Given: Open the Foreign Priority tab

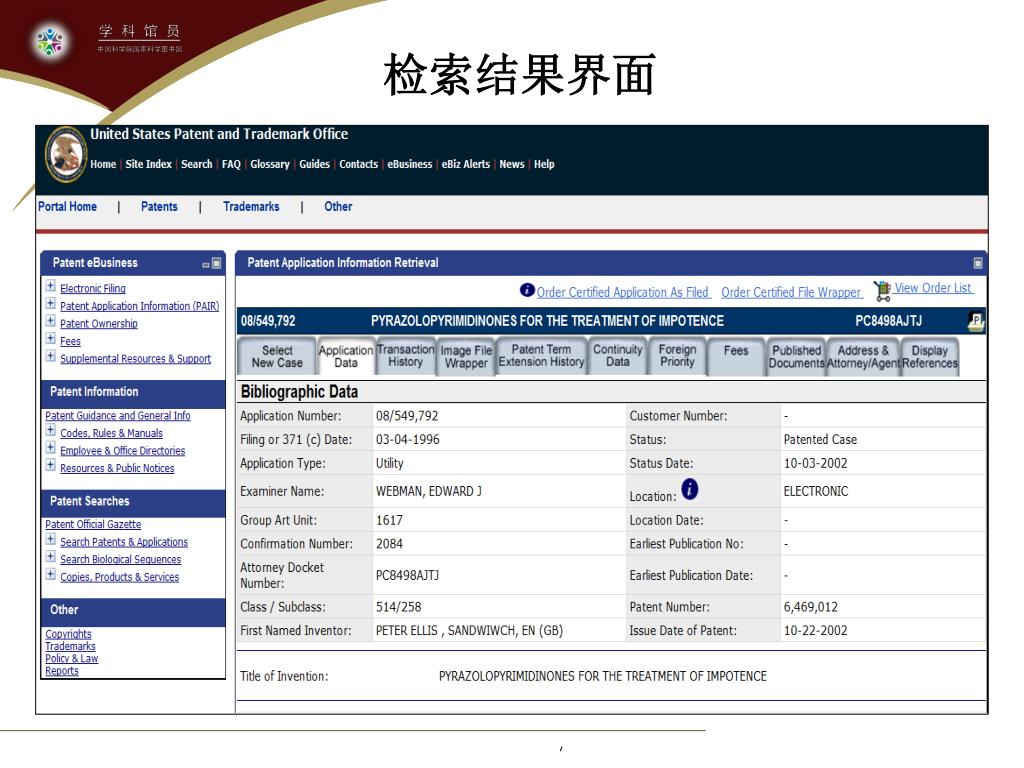Looking at the screenshot, I should coord(677,357).
